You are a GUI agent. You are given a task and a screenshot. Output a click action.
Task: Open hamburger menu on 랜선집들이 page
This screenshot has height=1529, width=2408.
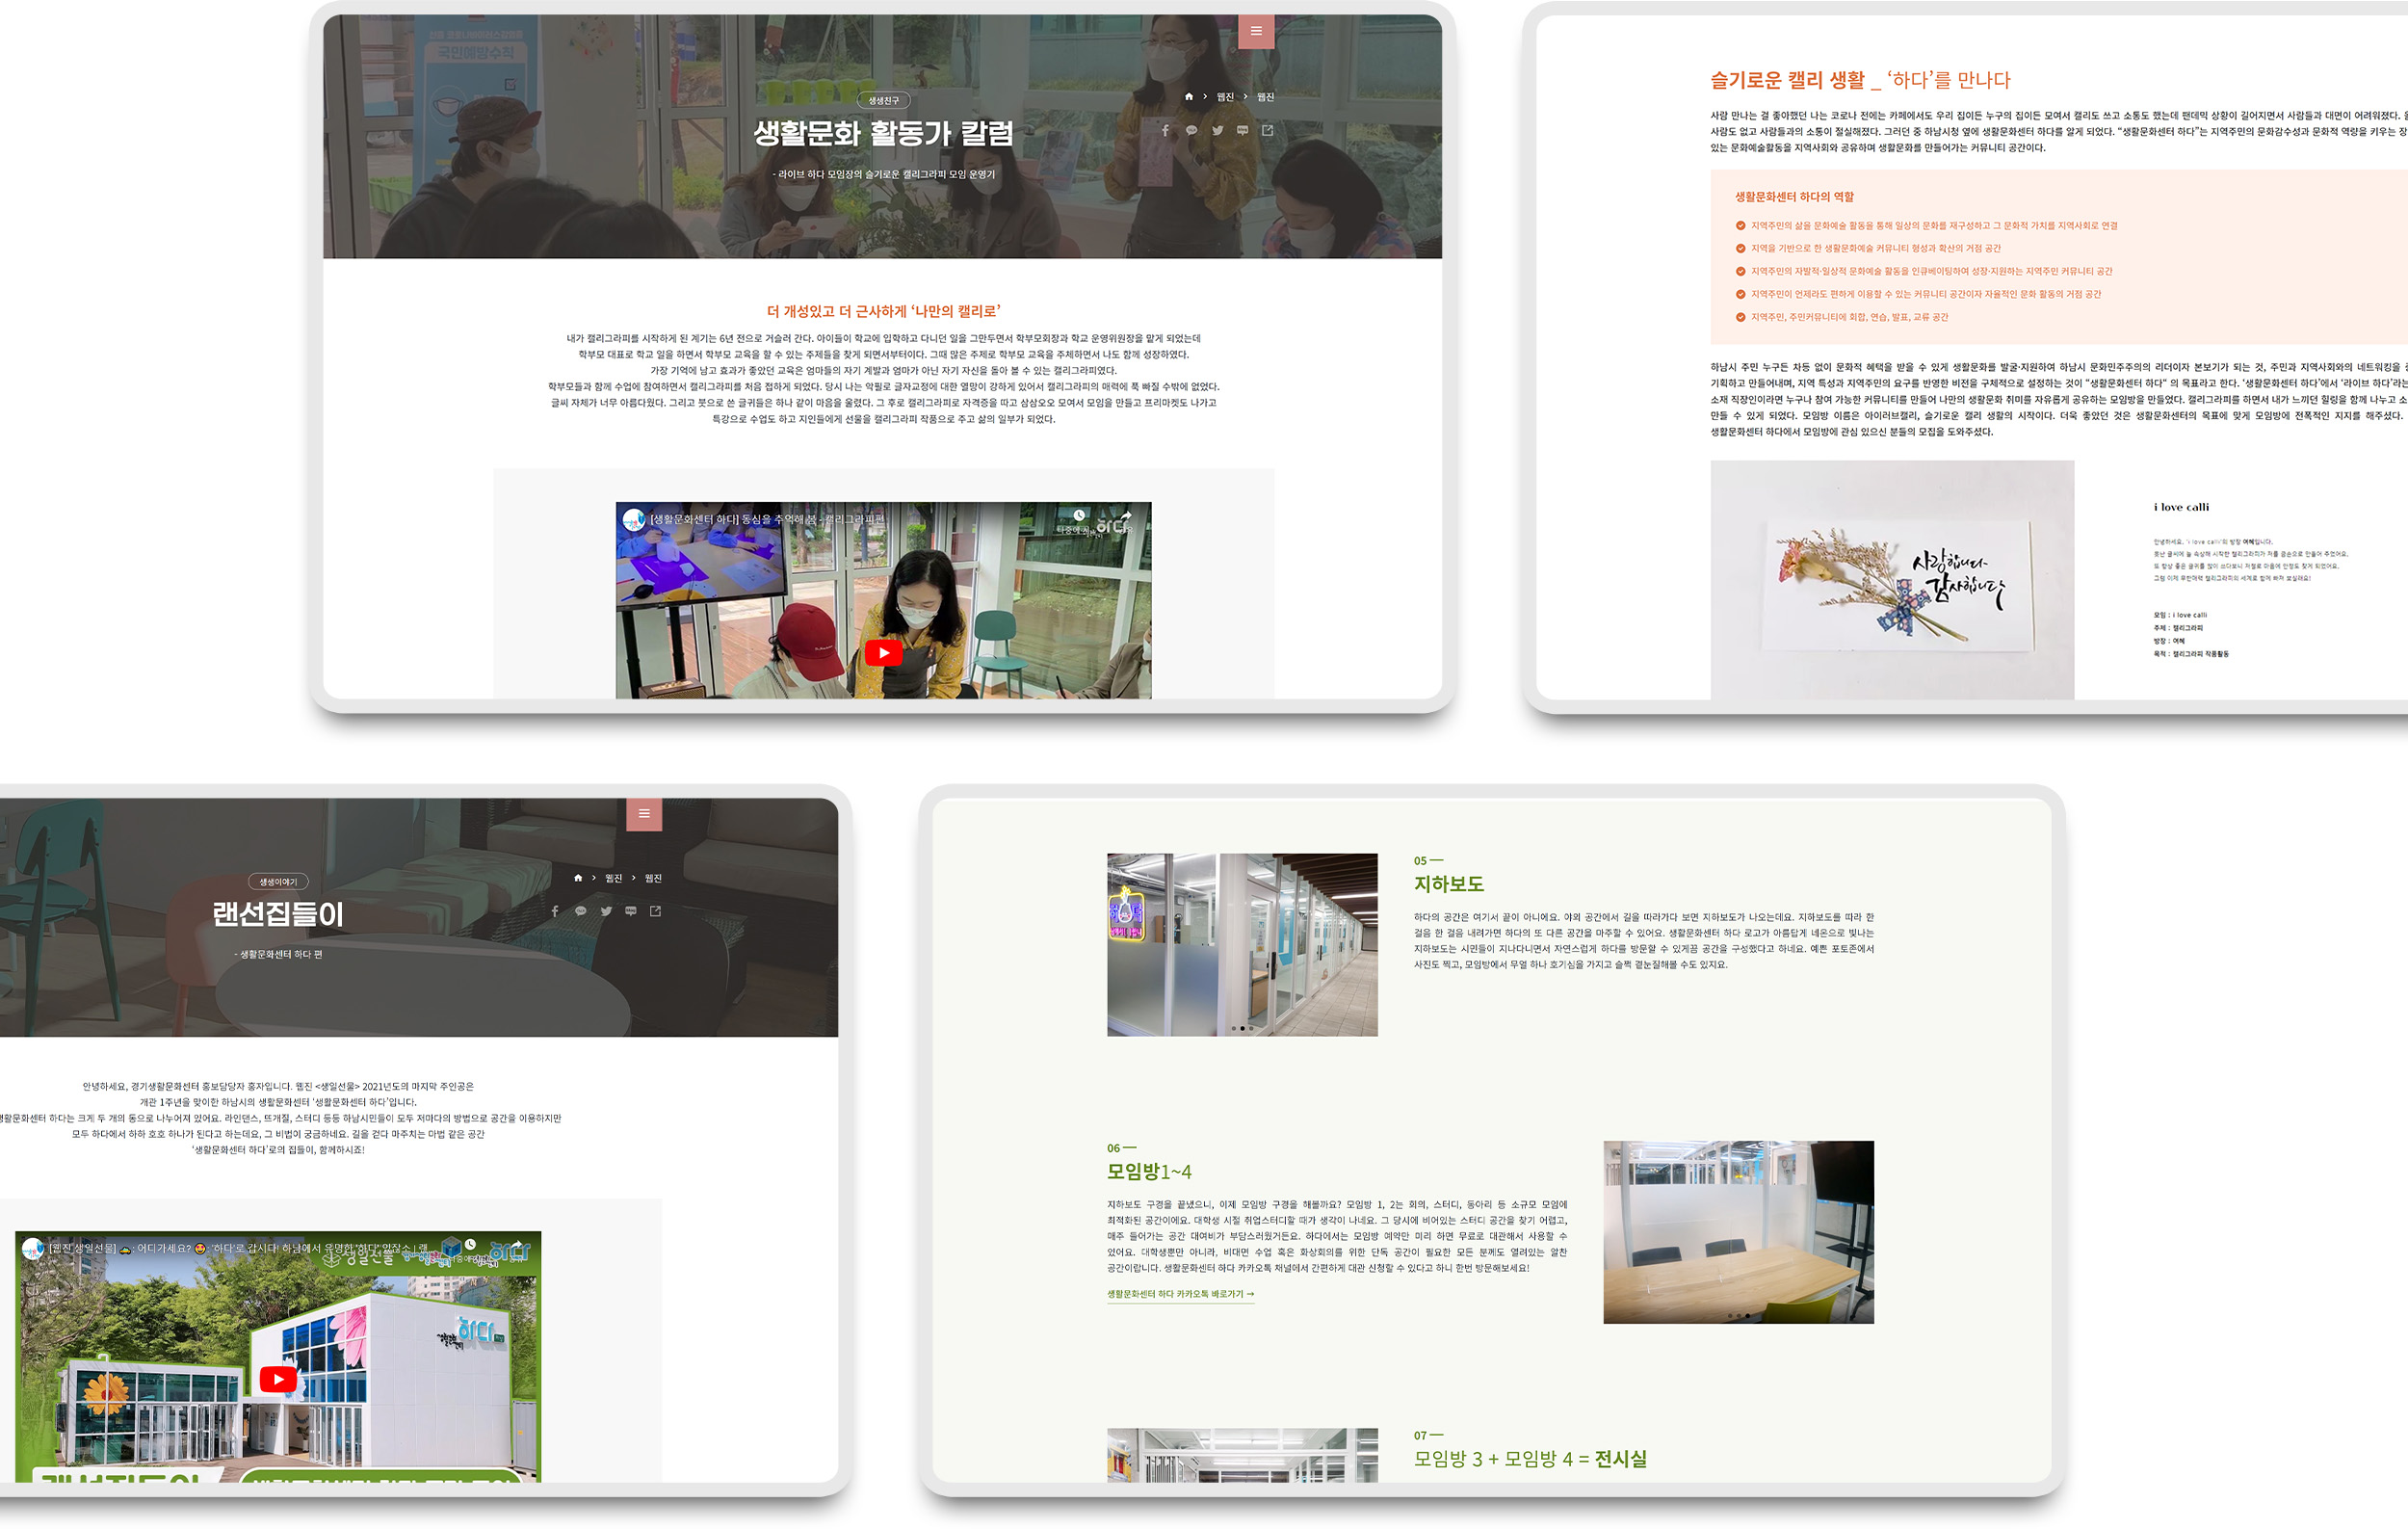[644, 813]
